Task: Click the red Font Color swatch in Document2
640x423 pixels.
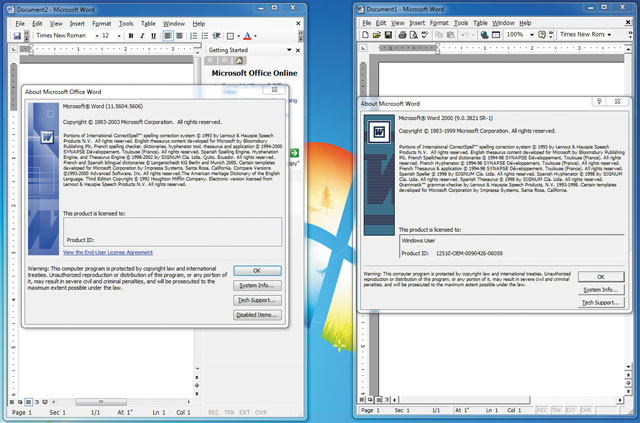Action: click(x=247, y=36)
